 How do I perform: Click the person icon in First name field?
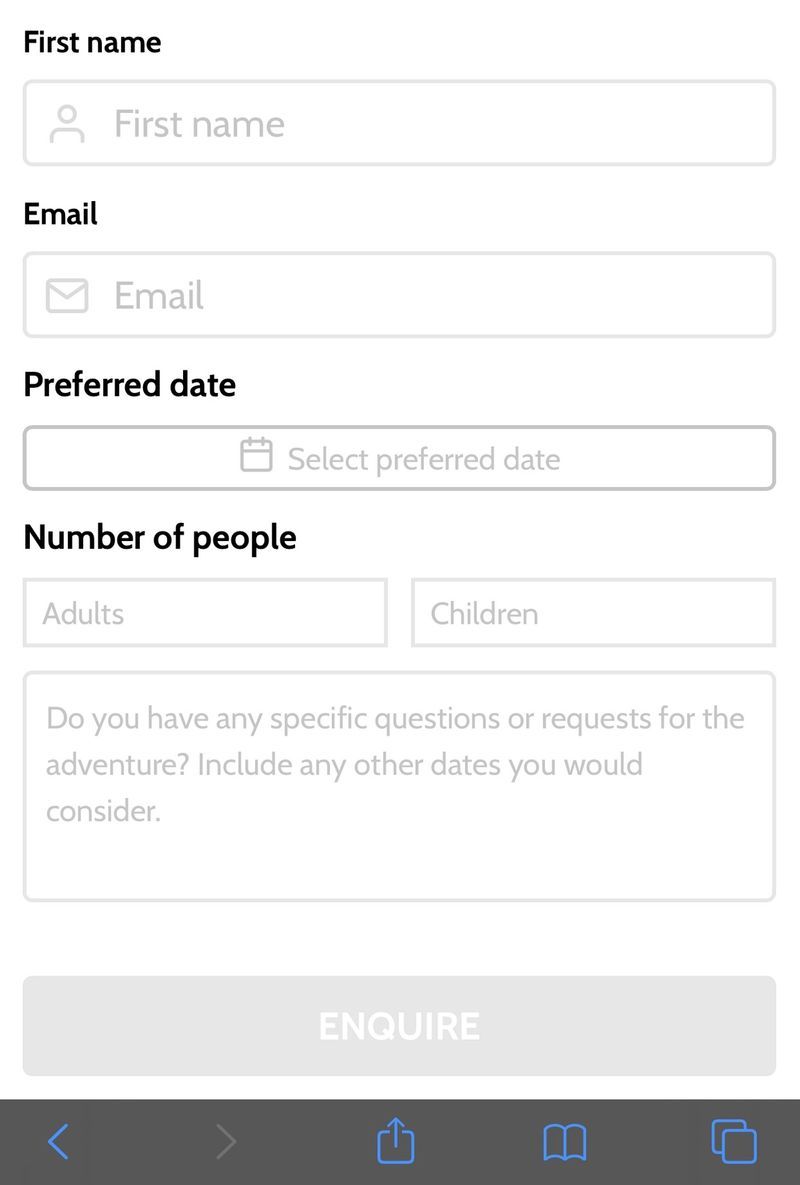(67, 124)
